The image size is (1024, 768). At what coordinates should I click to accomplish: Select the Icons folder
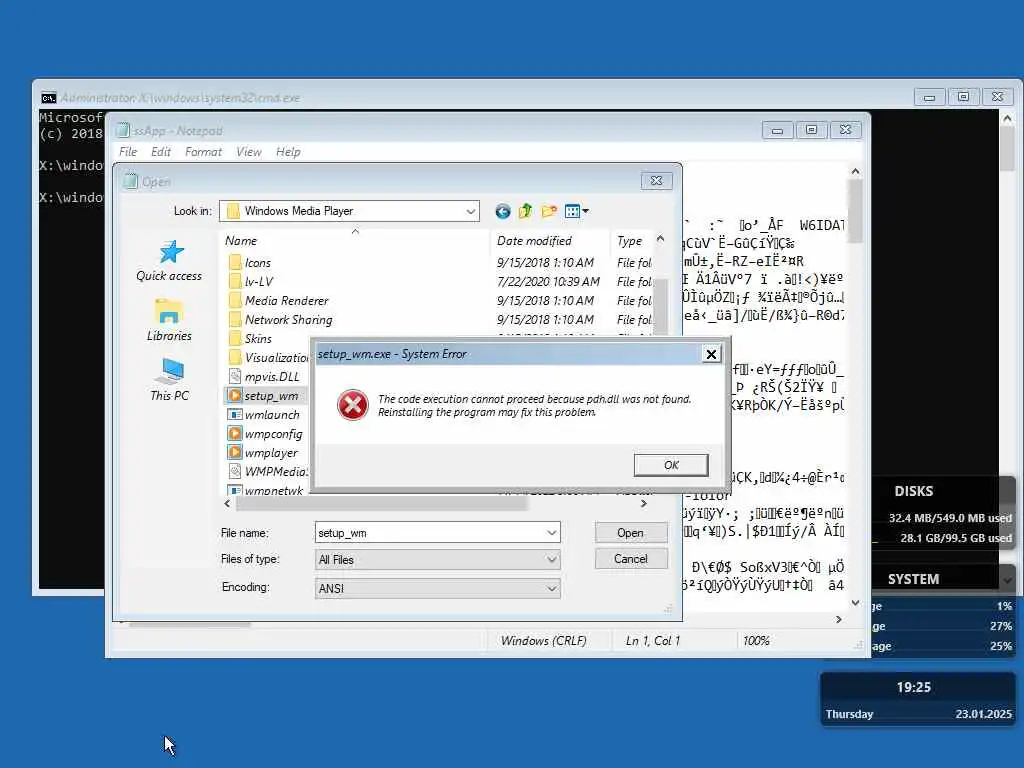257,263
